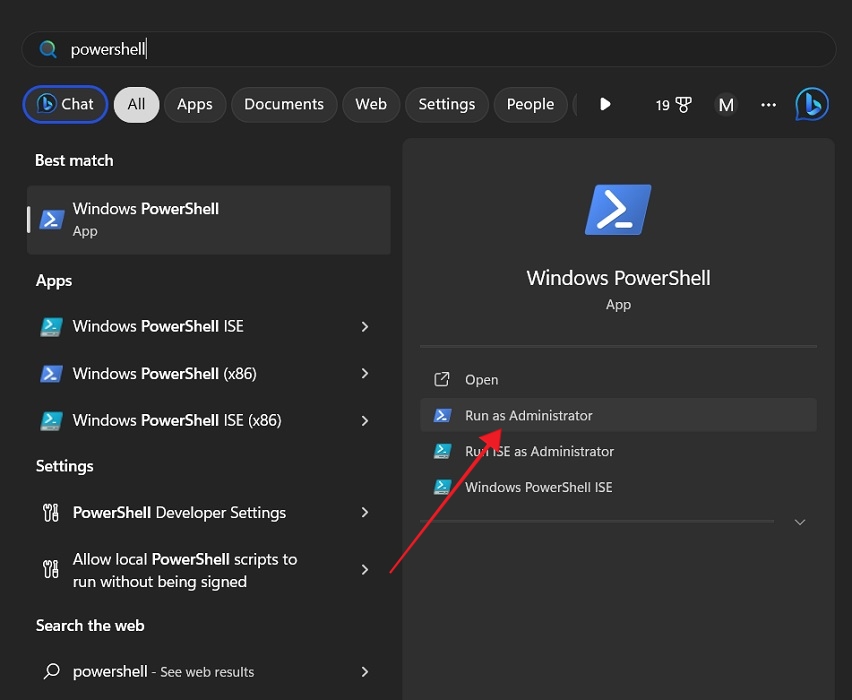852x700 pixels.
Task: Expand more actions with the bottom chevron
Action: 798,521
